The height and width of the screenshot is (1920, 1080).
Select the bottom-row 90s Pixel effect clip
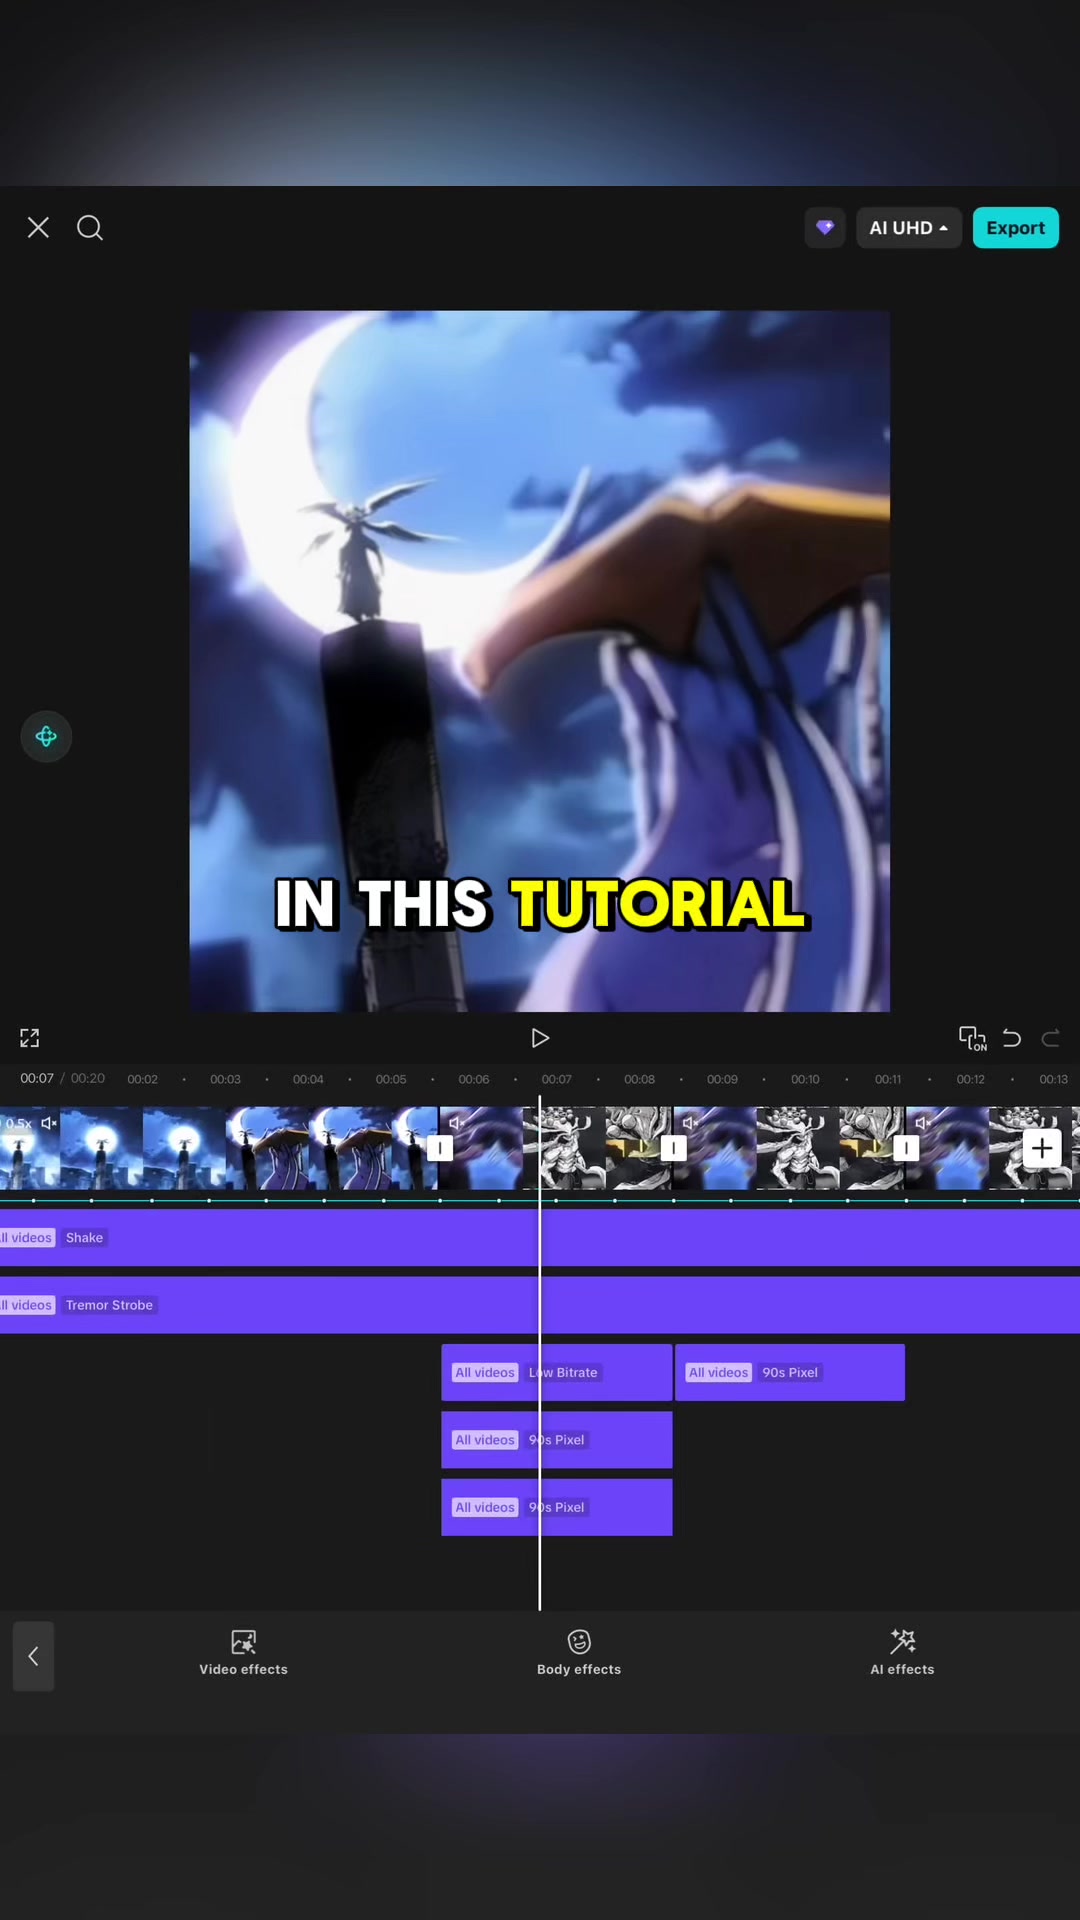point(557,1507)
